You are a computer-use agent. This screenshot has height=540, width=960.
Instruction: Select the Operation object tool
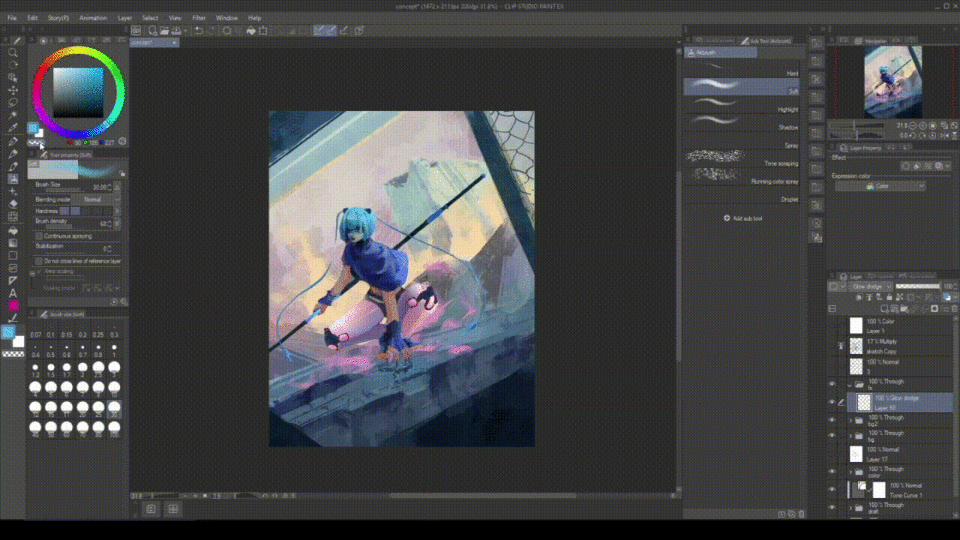[x=13, y=78]
